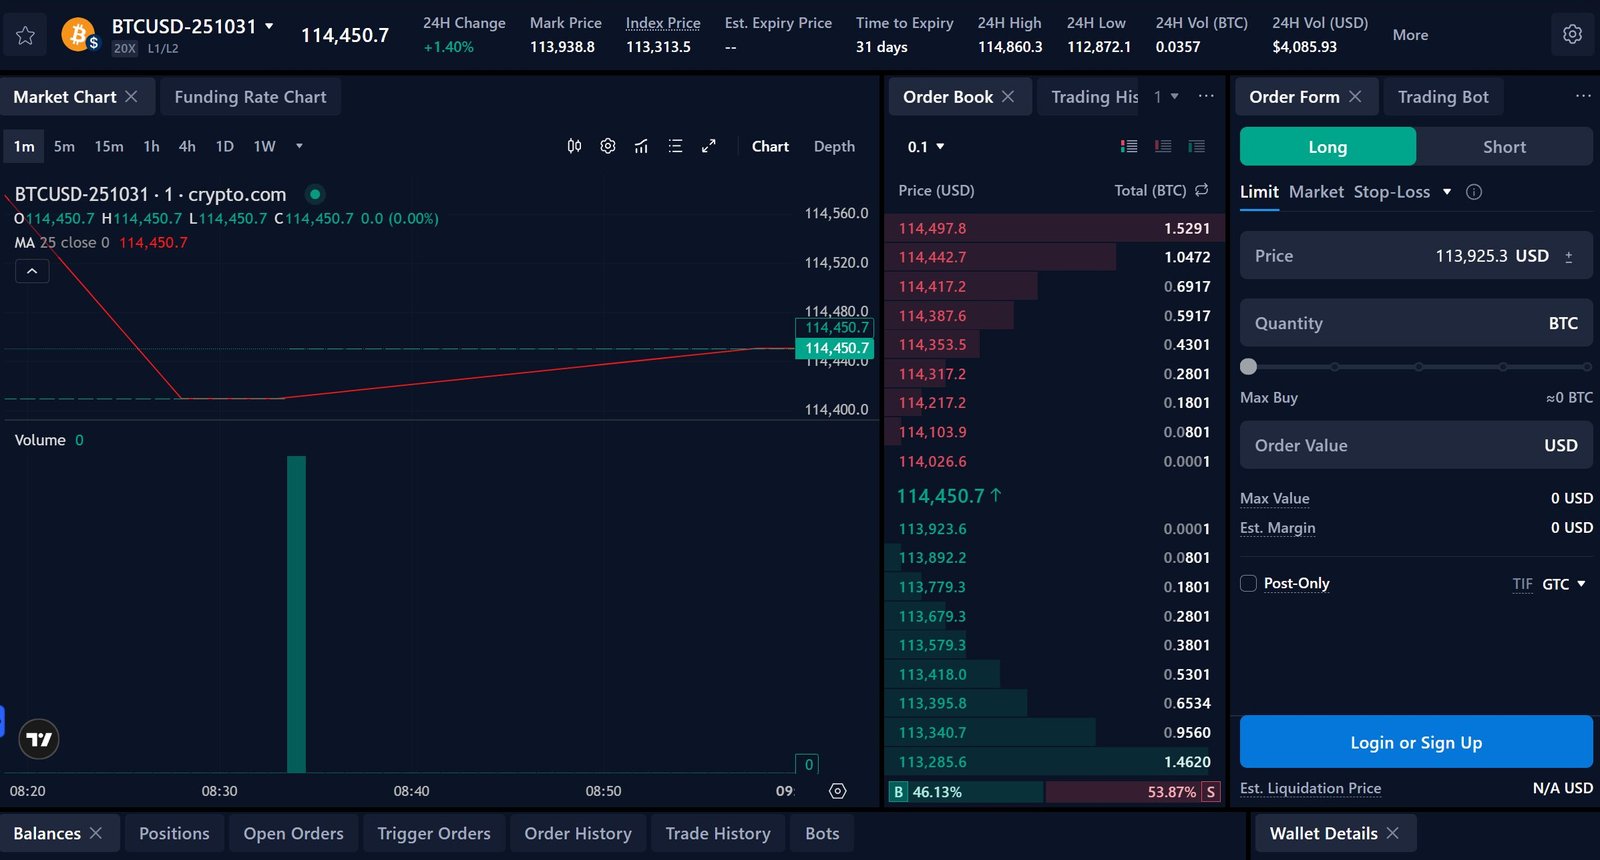Open Positions tab

point(174,833)
